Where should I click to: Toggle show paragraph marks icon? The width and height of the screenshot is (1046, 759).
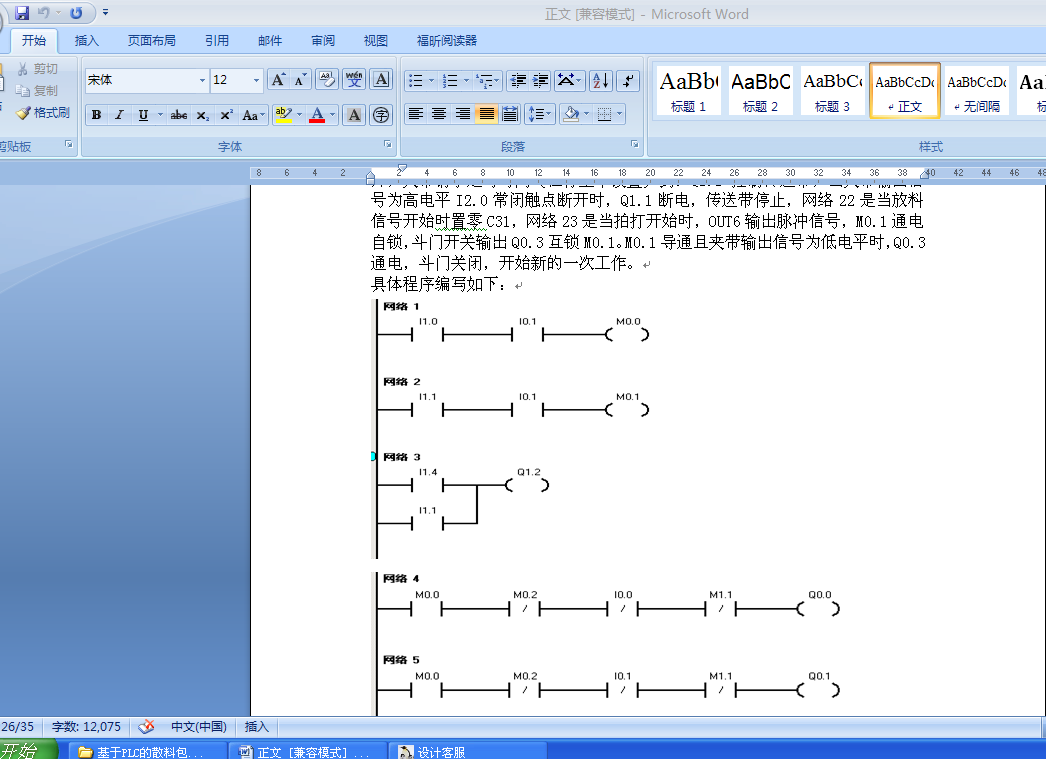coord(628,81)
